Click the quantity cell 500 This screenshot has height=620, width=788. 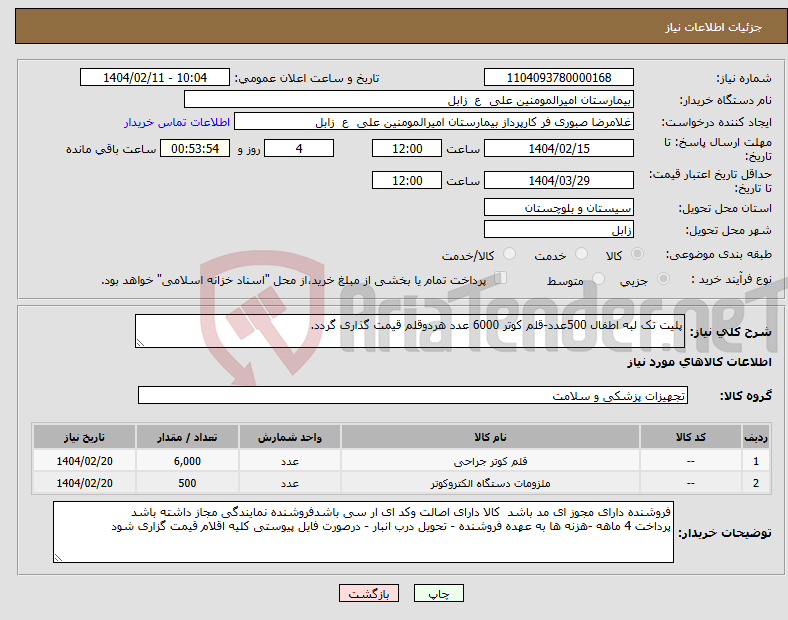pyautogui.click(x=187, y=483)
